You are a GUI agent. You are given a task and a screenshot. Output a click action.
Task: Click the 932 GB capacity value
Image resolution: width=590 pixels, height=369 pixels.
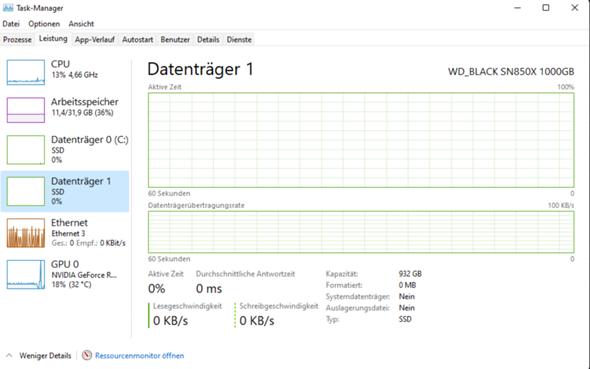(410, 274)
